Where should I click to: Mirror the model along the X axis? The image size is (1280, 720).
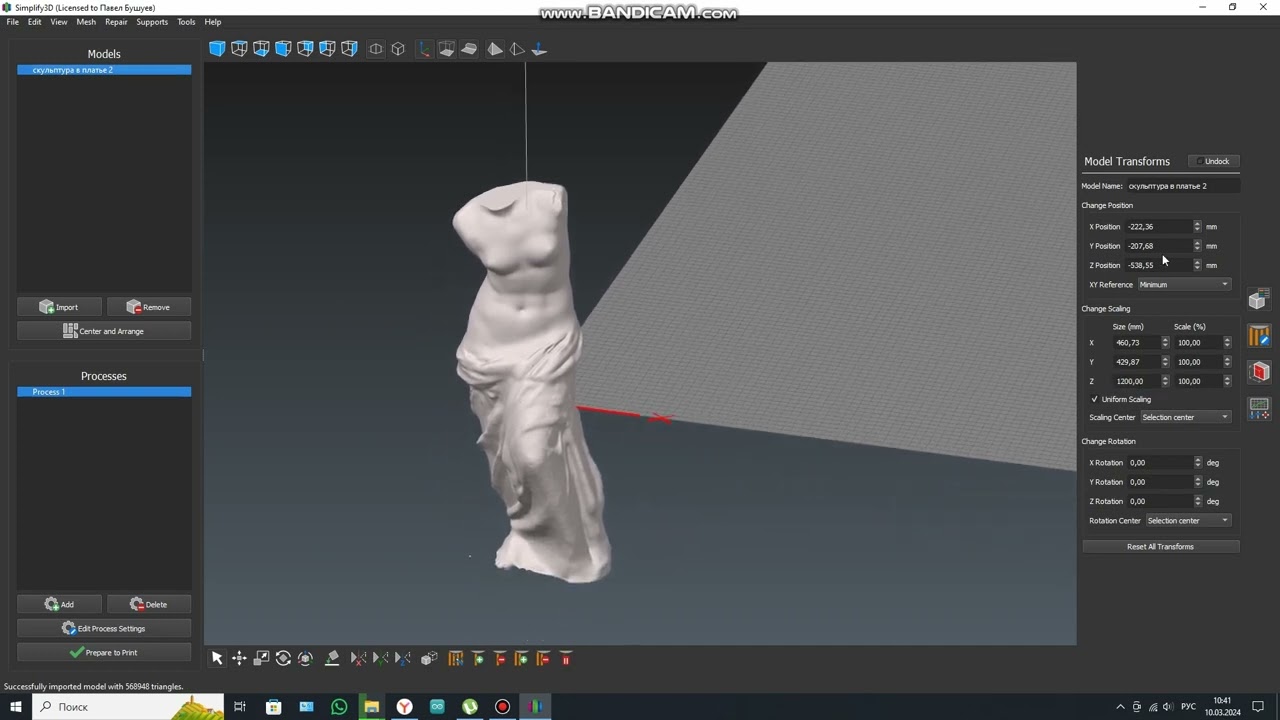click(x=358, y=658)
